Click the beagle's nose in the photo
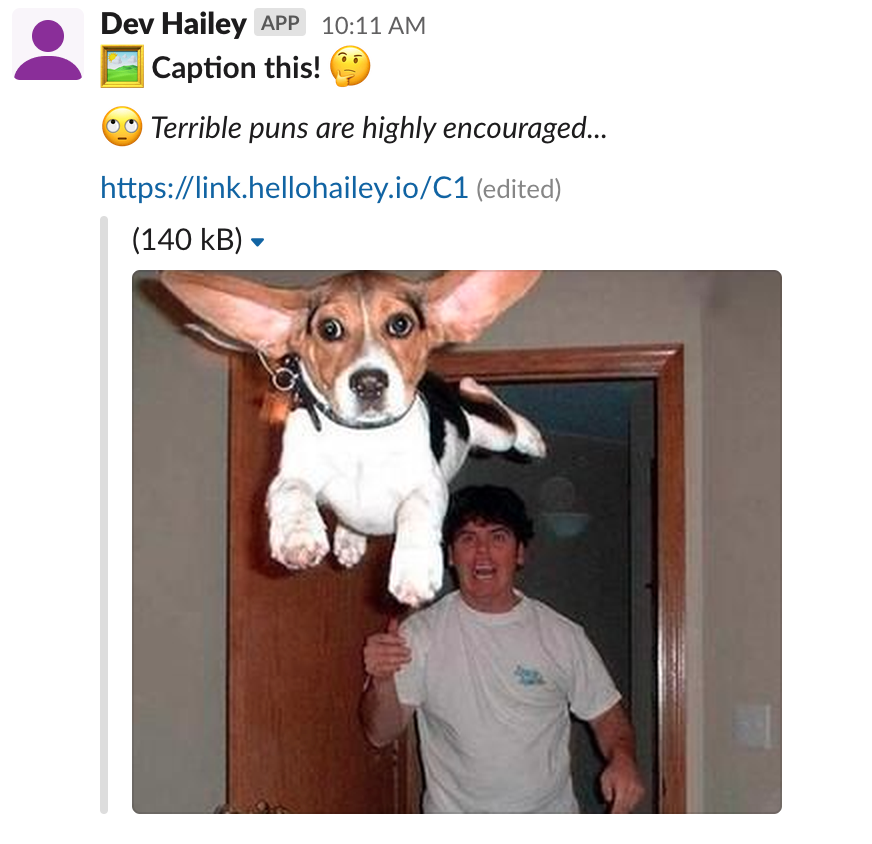This screenshot has width=872, height=844. pyautogui.click(x=369, y=384)
